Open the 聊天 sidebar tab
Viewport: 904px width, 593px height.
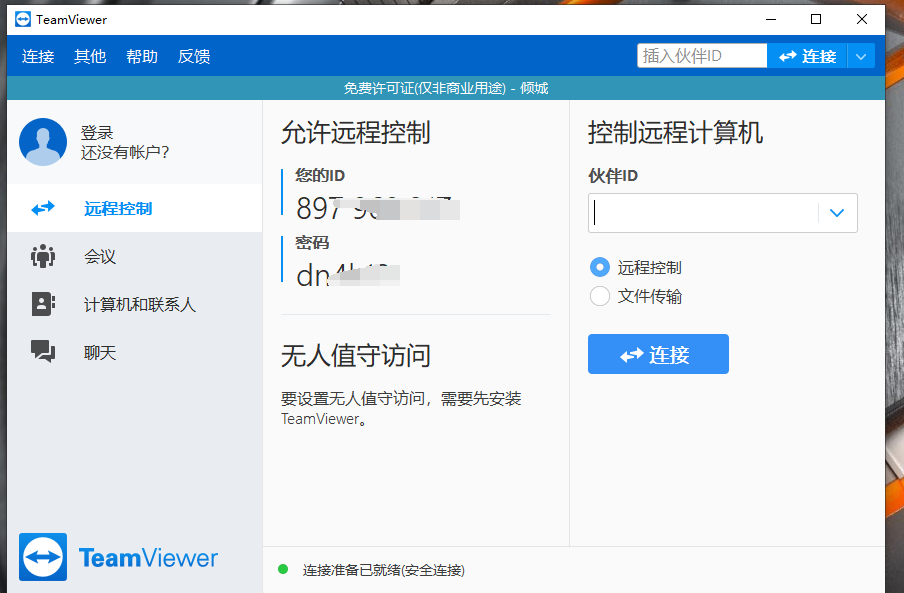pyautogui.click(x=134, y=352)
